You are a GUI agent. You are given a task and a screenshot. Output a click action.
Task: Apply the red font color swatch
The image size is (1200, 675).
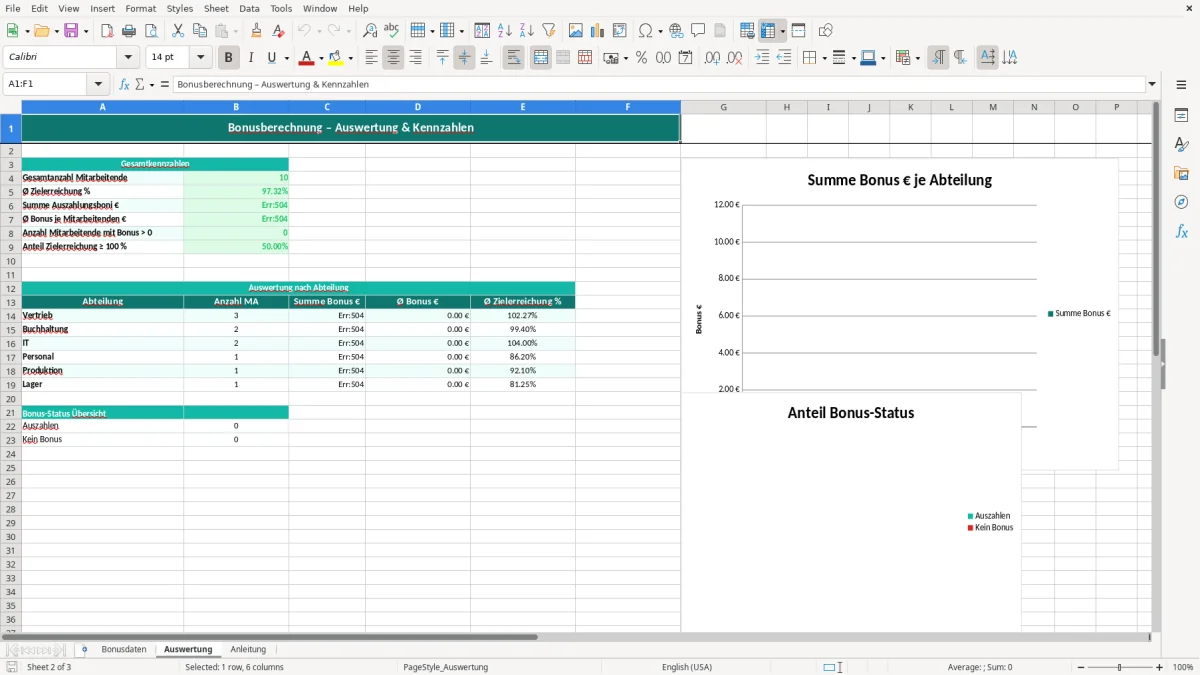pos(307,58)
